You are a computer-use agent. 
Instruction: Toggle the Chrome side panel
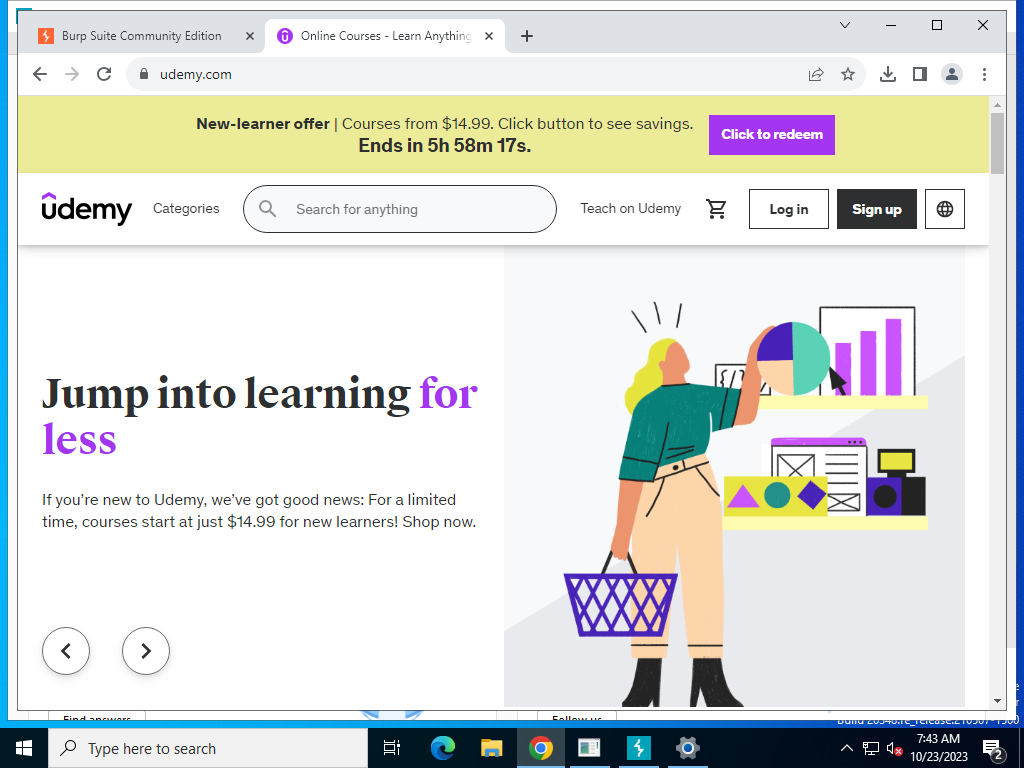920,74
